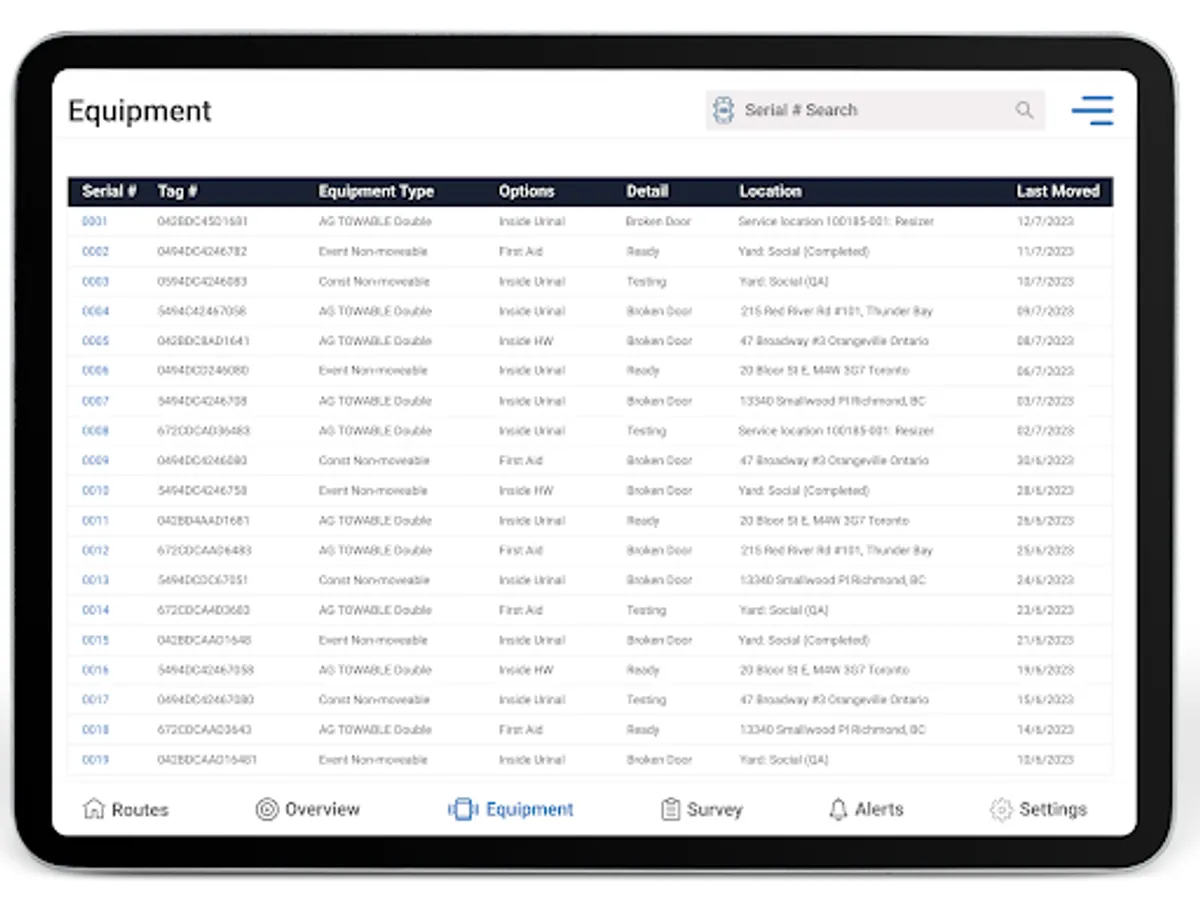Viewport: 1200px width, 900px height.
Task: Click 'Event Non-moveable' in row 0010
Action: pyautogui.click(x=373, y=490)
